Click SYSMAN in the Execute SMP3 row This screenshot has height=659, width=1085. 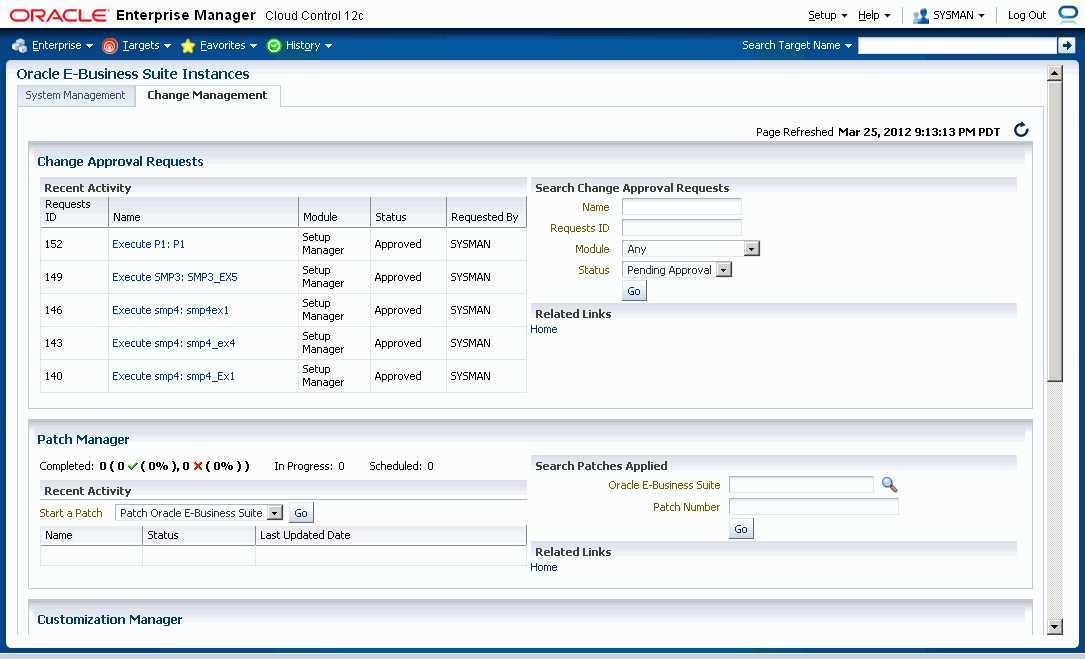coord(471,278)
